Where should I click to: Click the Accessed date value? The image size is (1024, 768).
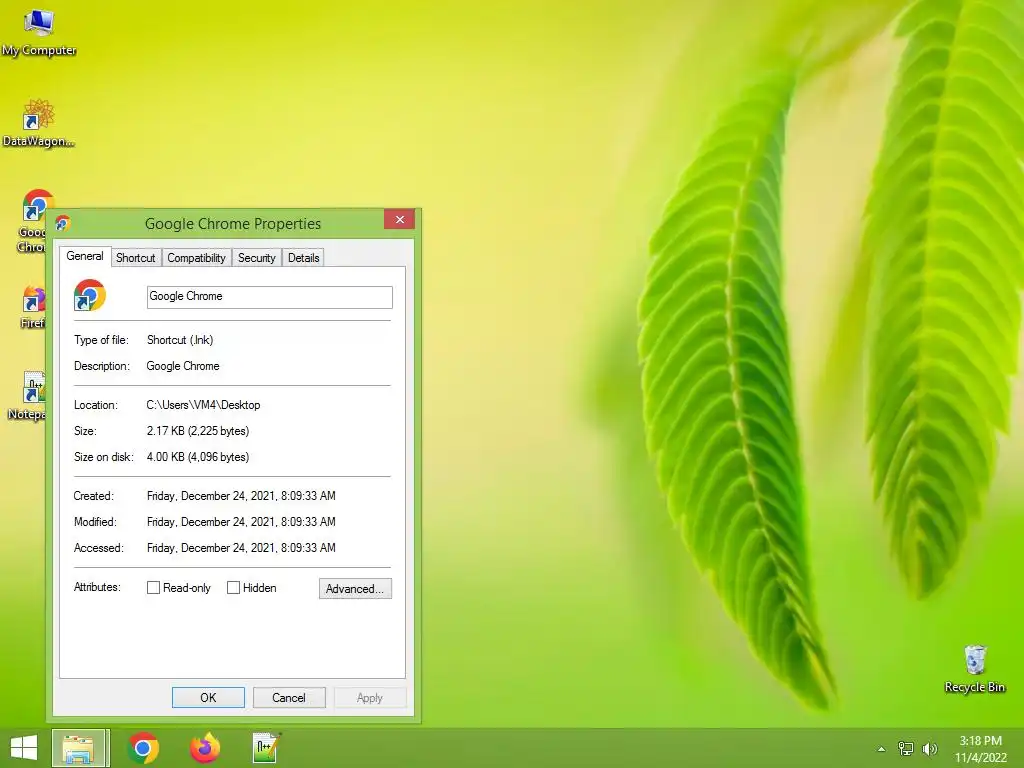241,548
